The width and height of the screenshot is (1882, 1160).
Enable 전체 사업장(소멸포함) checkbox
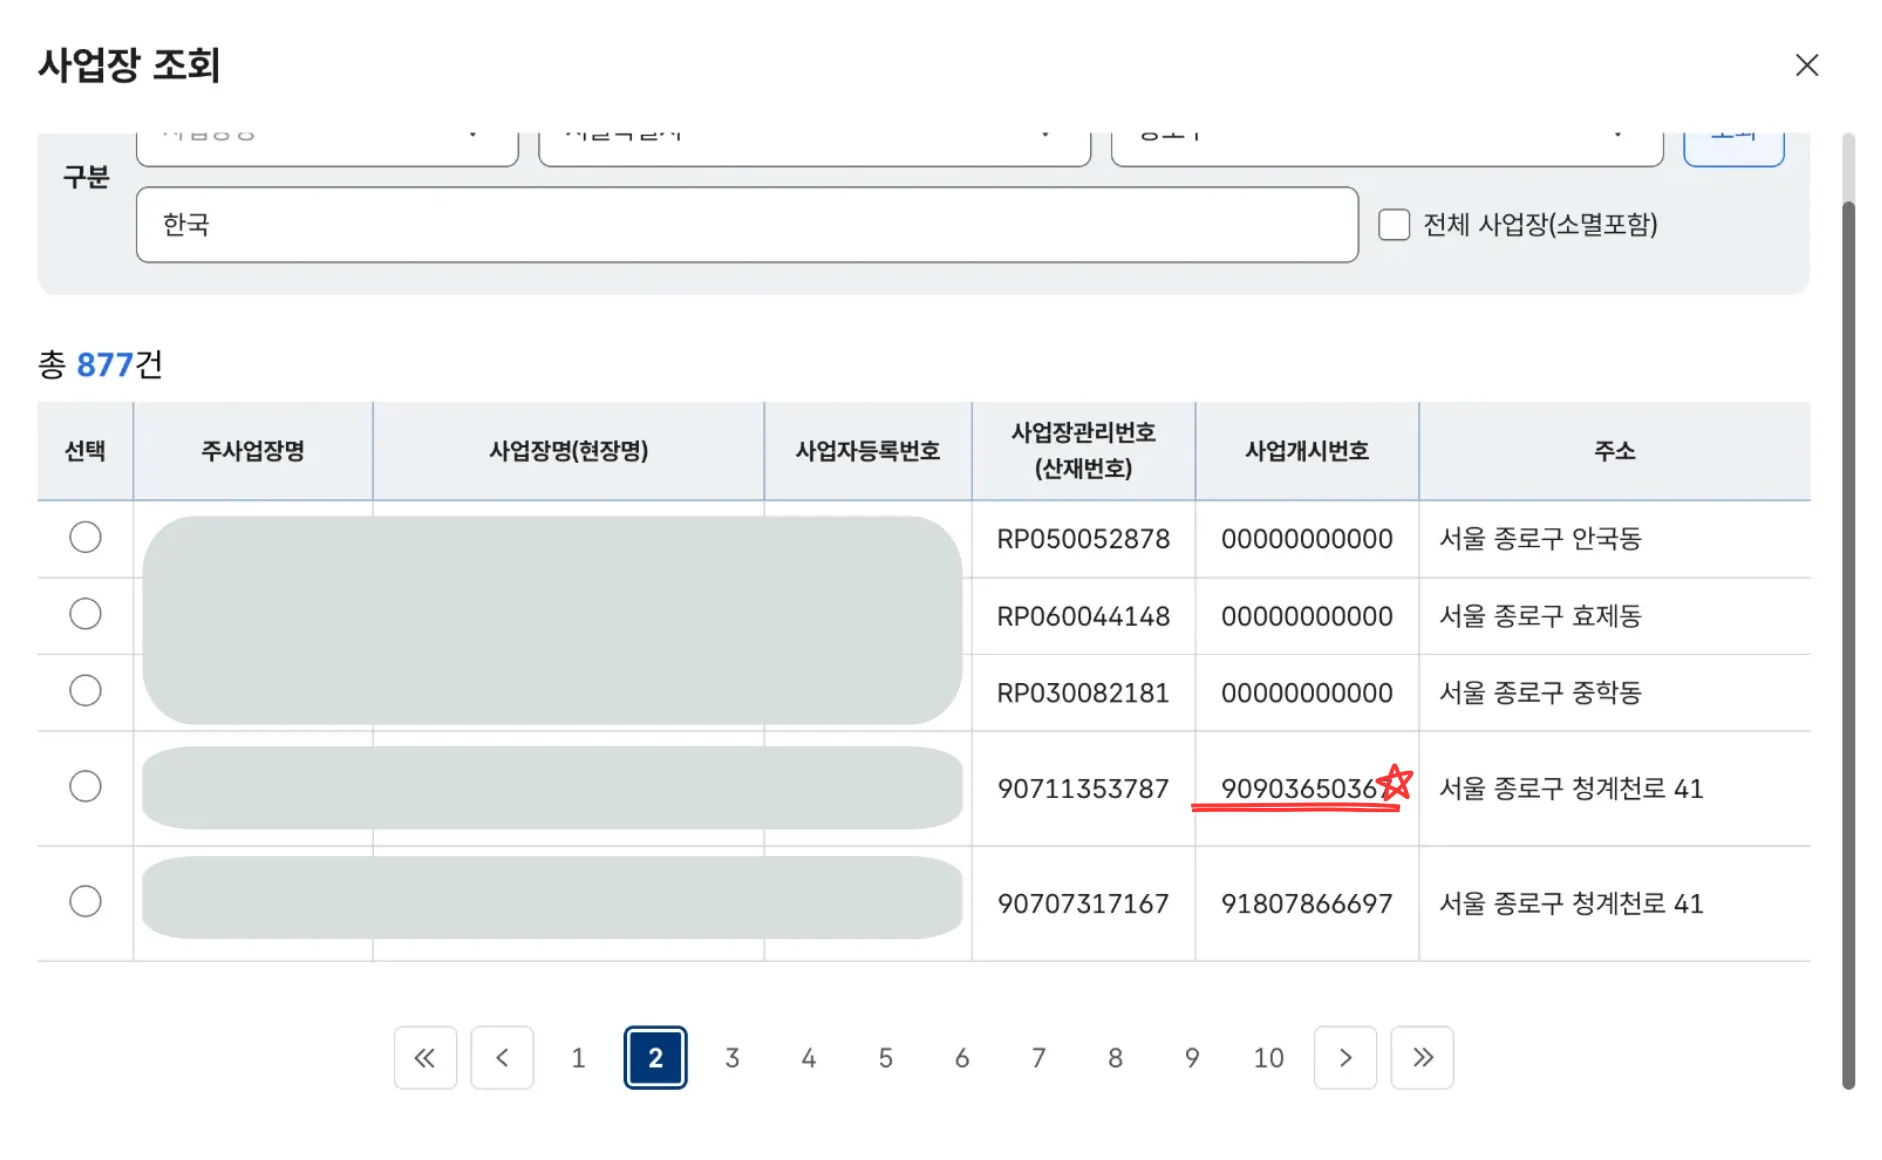1394,225
